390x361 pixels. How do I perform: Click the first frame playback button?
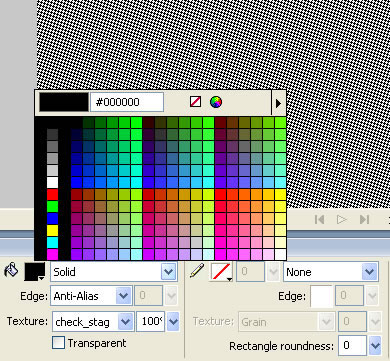coord(319,219)
